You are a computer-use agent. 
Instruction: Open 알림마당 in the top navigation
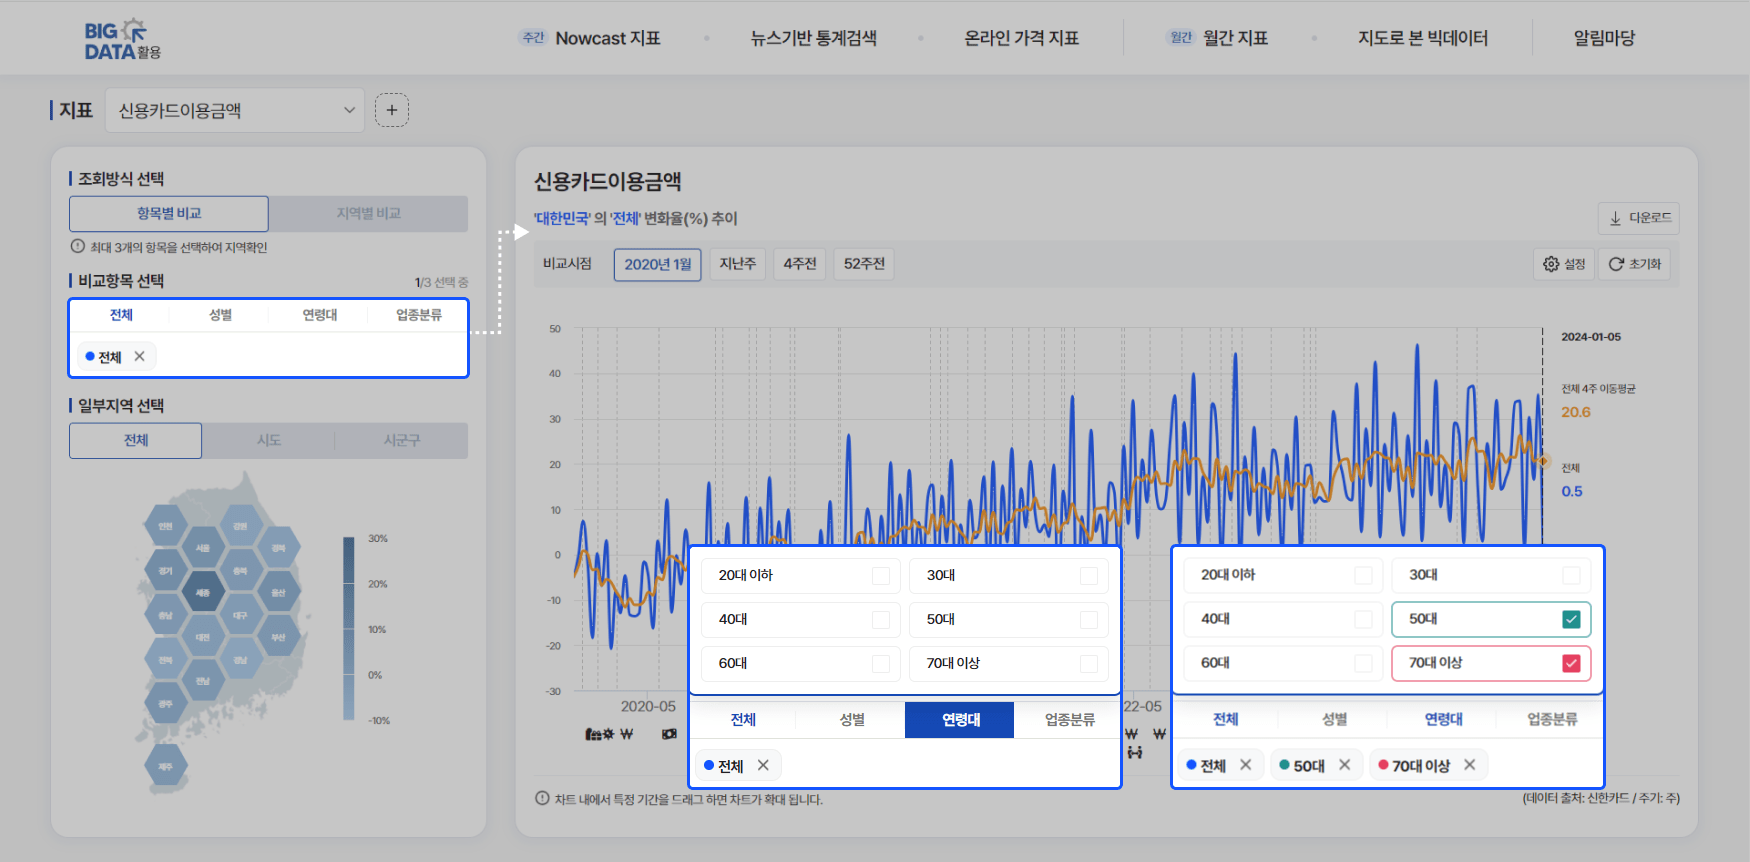[1604, 38]
